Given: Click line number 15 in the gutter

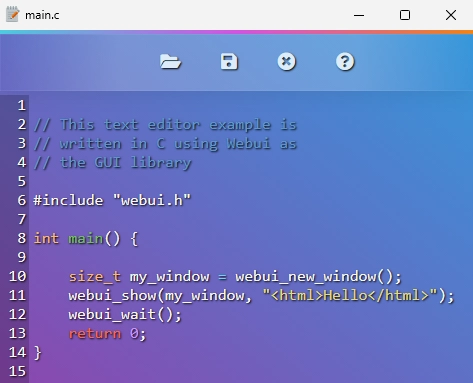Looking at the screenshot, I should coord(17,371).
